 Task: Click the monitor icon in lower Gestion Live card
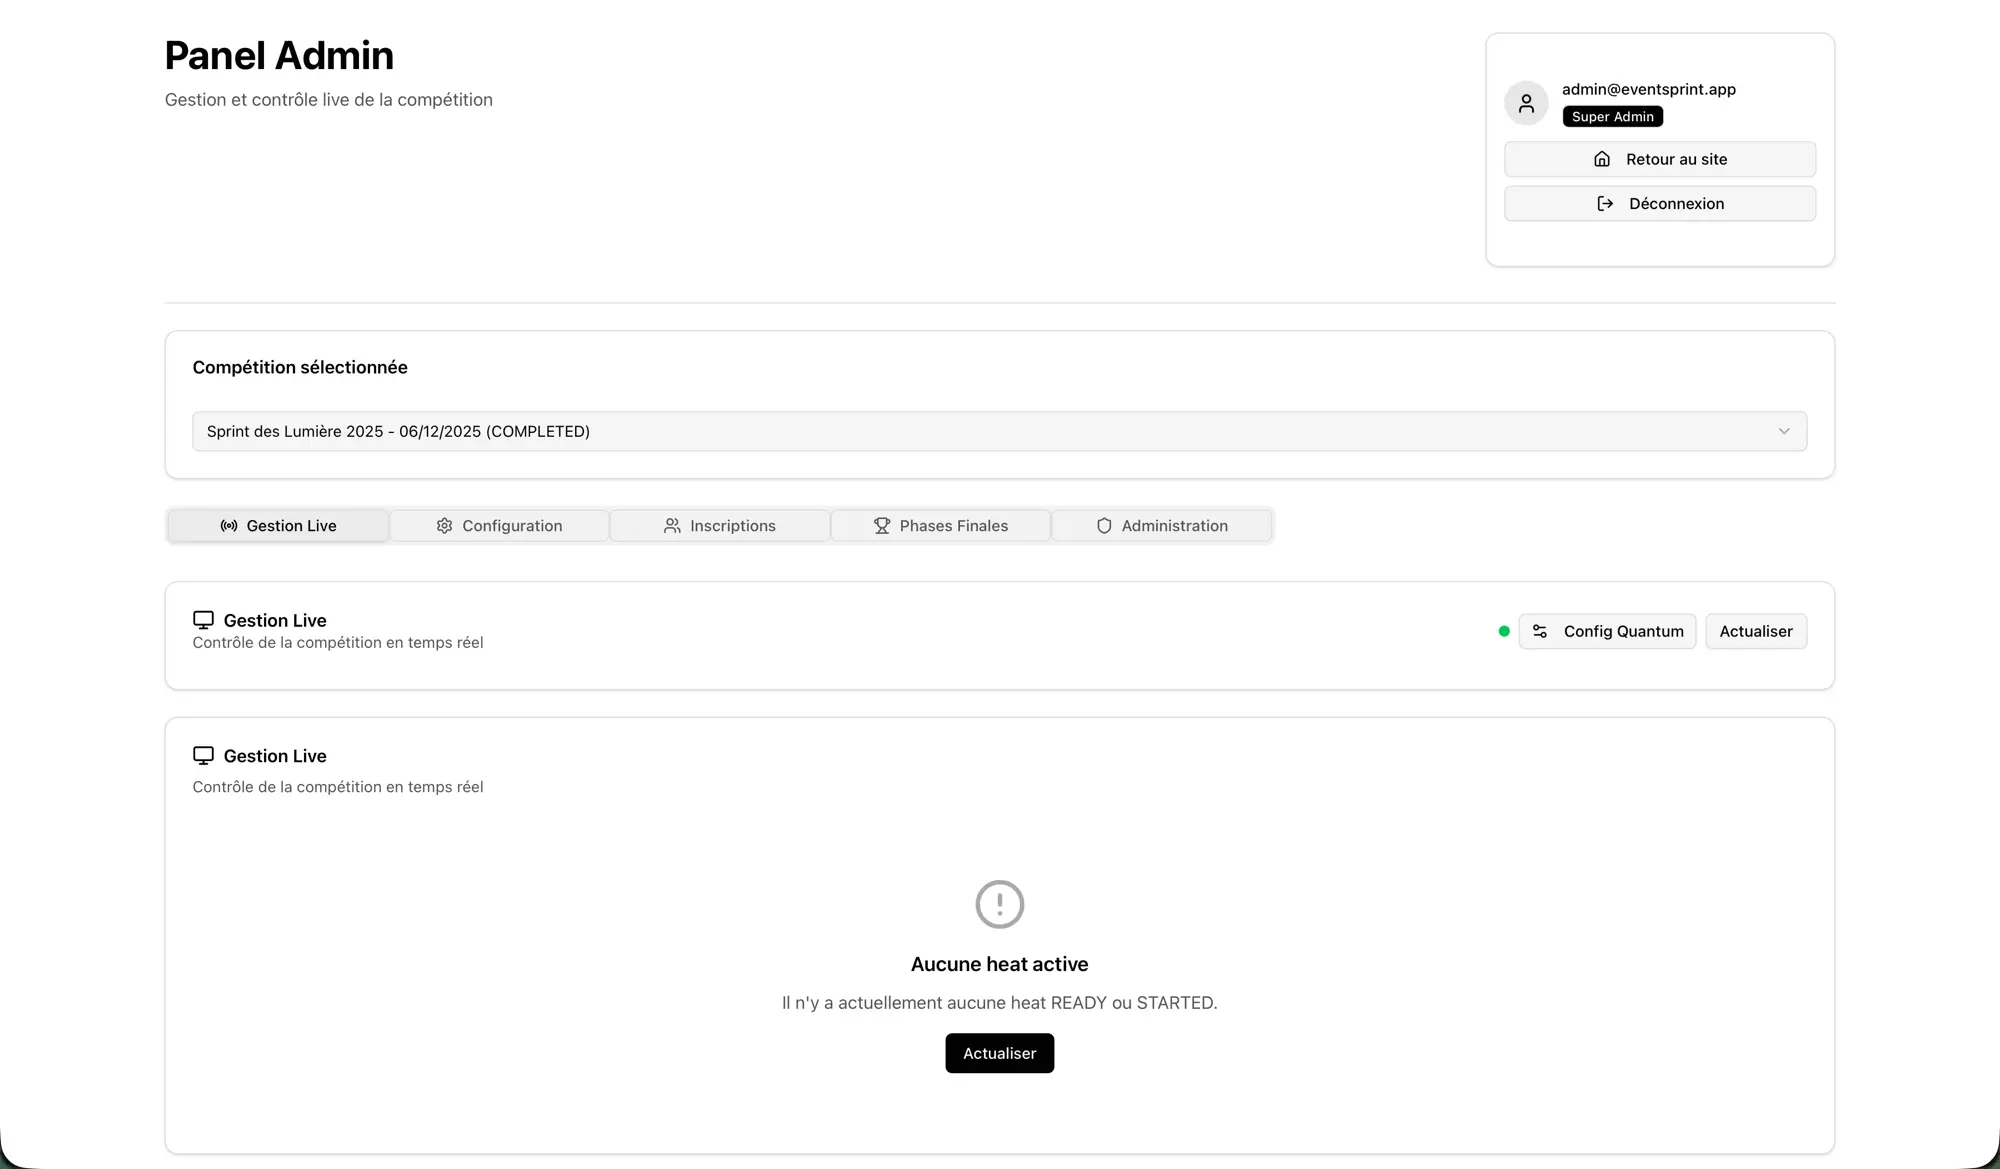203,756
